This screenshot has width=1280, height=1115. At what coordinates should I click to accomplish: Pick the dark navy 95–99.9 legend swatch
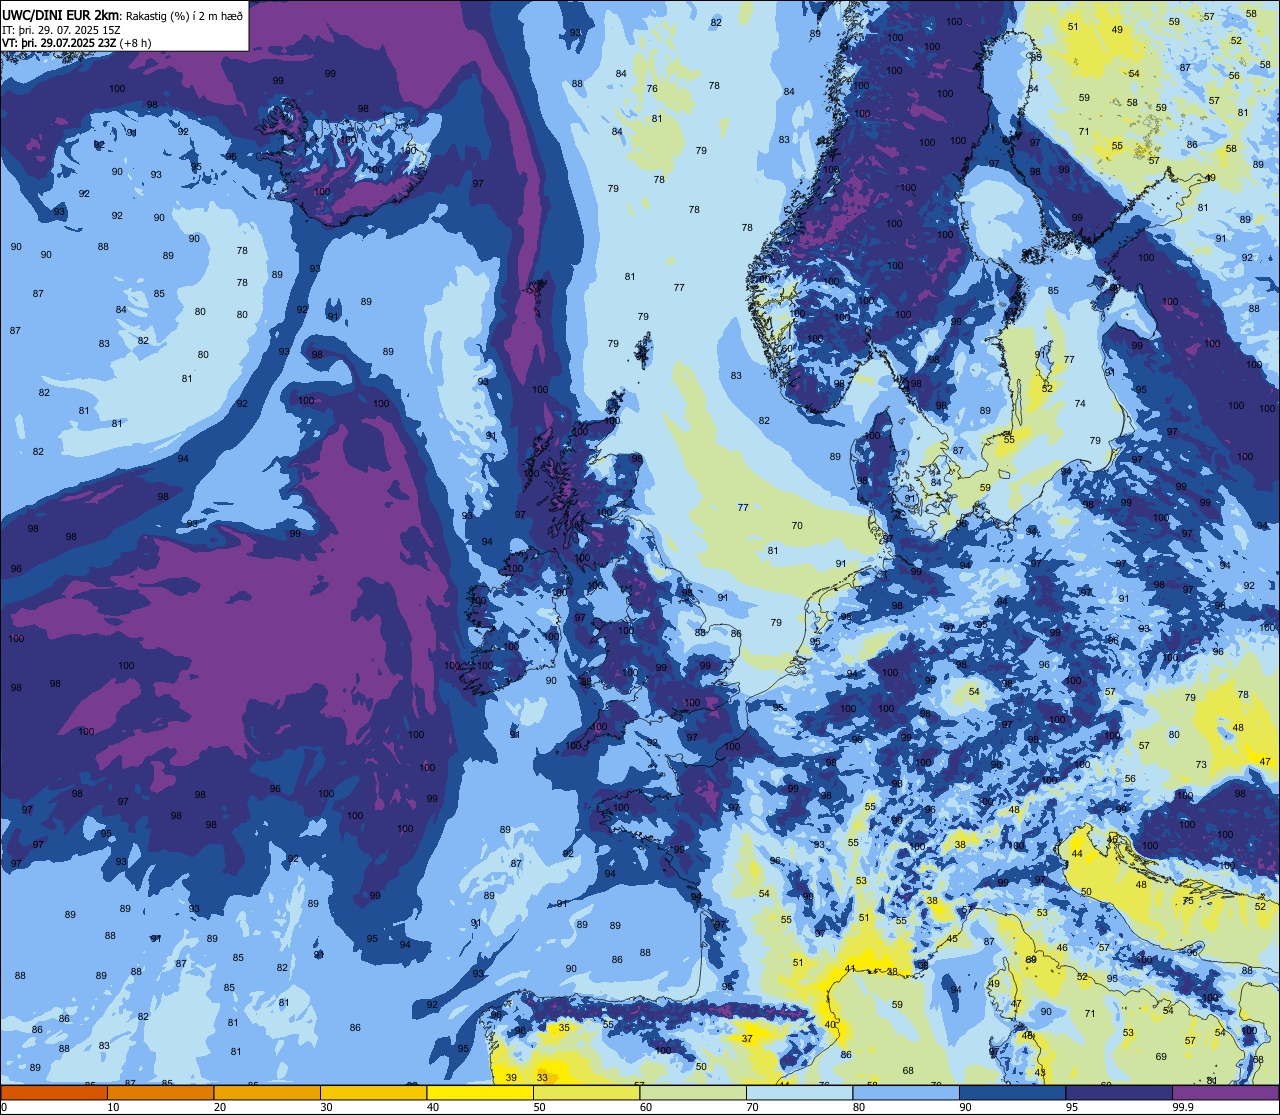[x=1119, y=1092]
